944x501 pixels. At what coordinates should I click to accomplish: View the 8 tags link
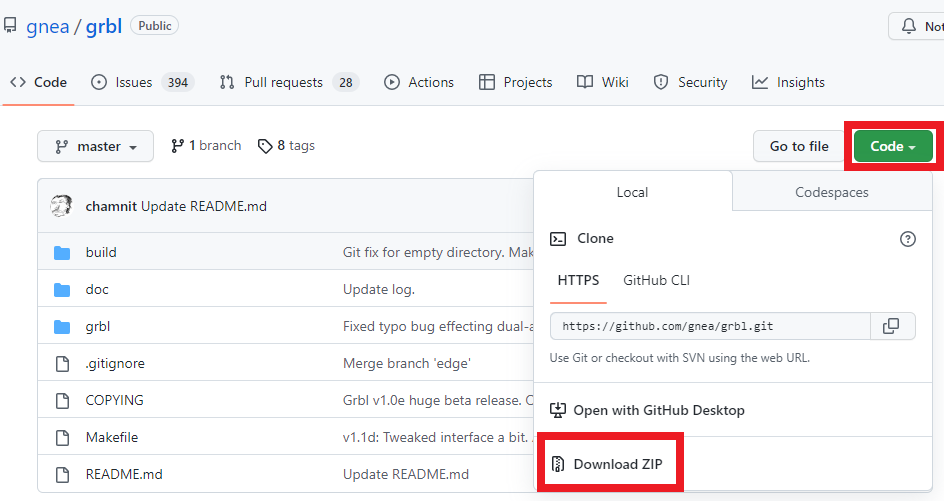286,146
